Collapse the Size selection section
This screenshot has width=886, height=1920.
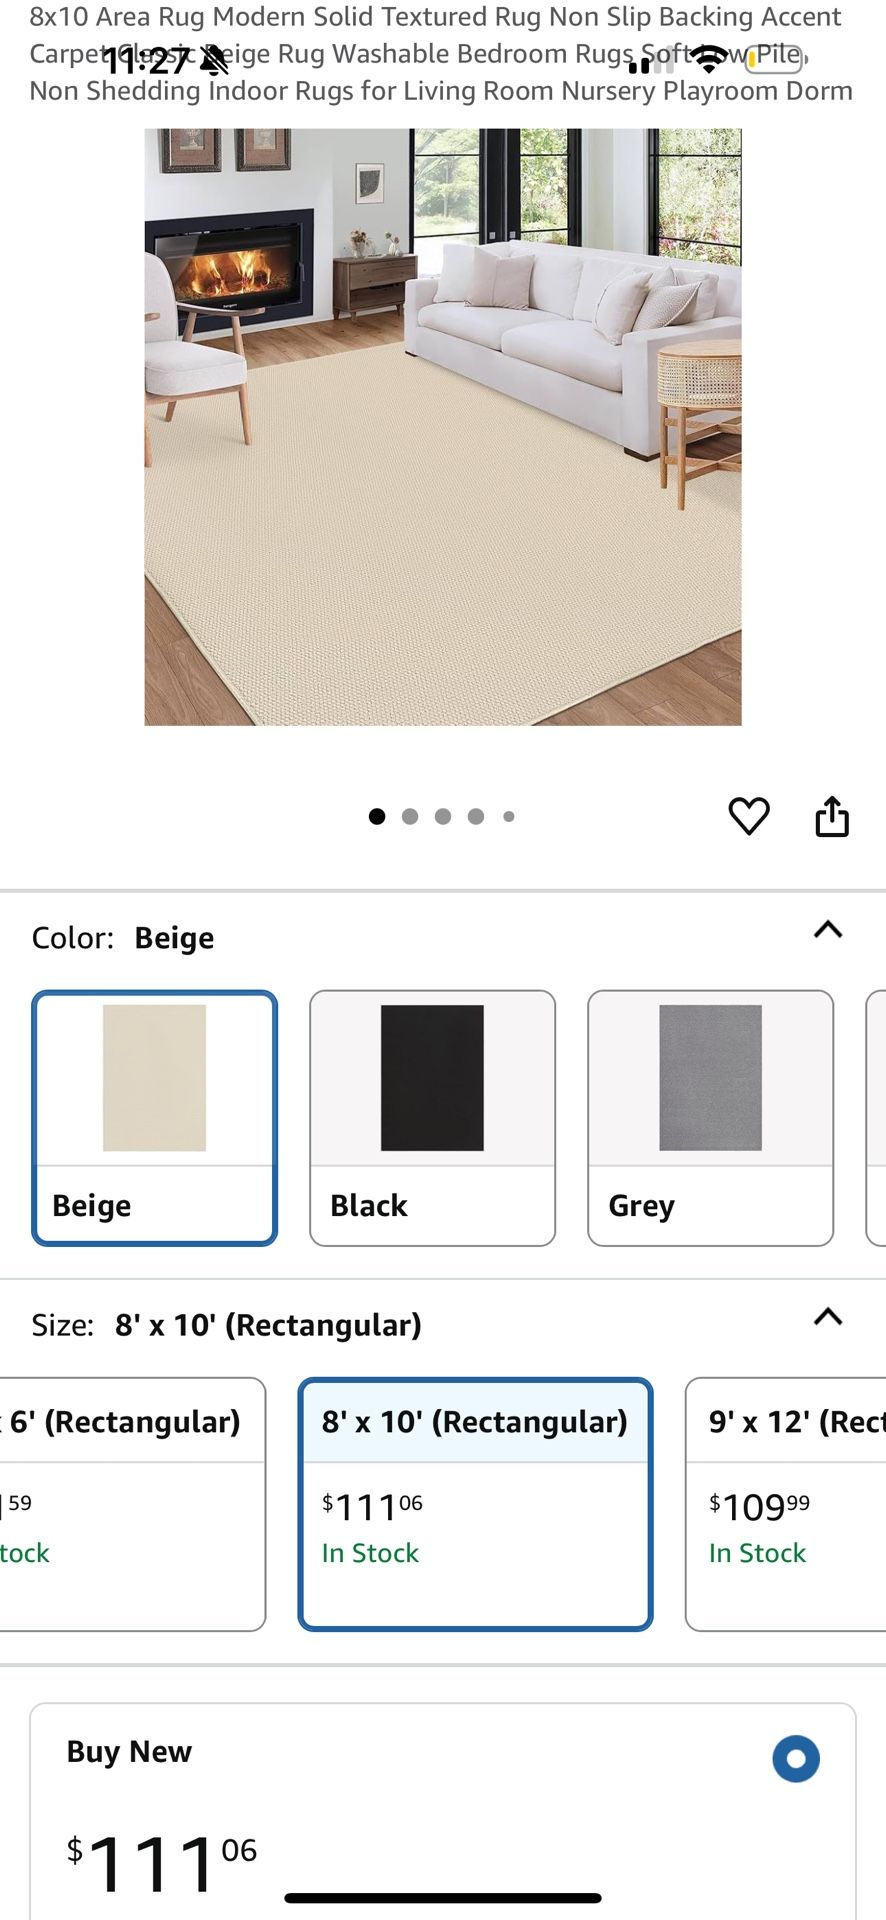point(827,1317)
